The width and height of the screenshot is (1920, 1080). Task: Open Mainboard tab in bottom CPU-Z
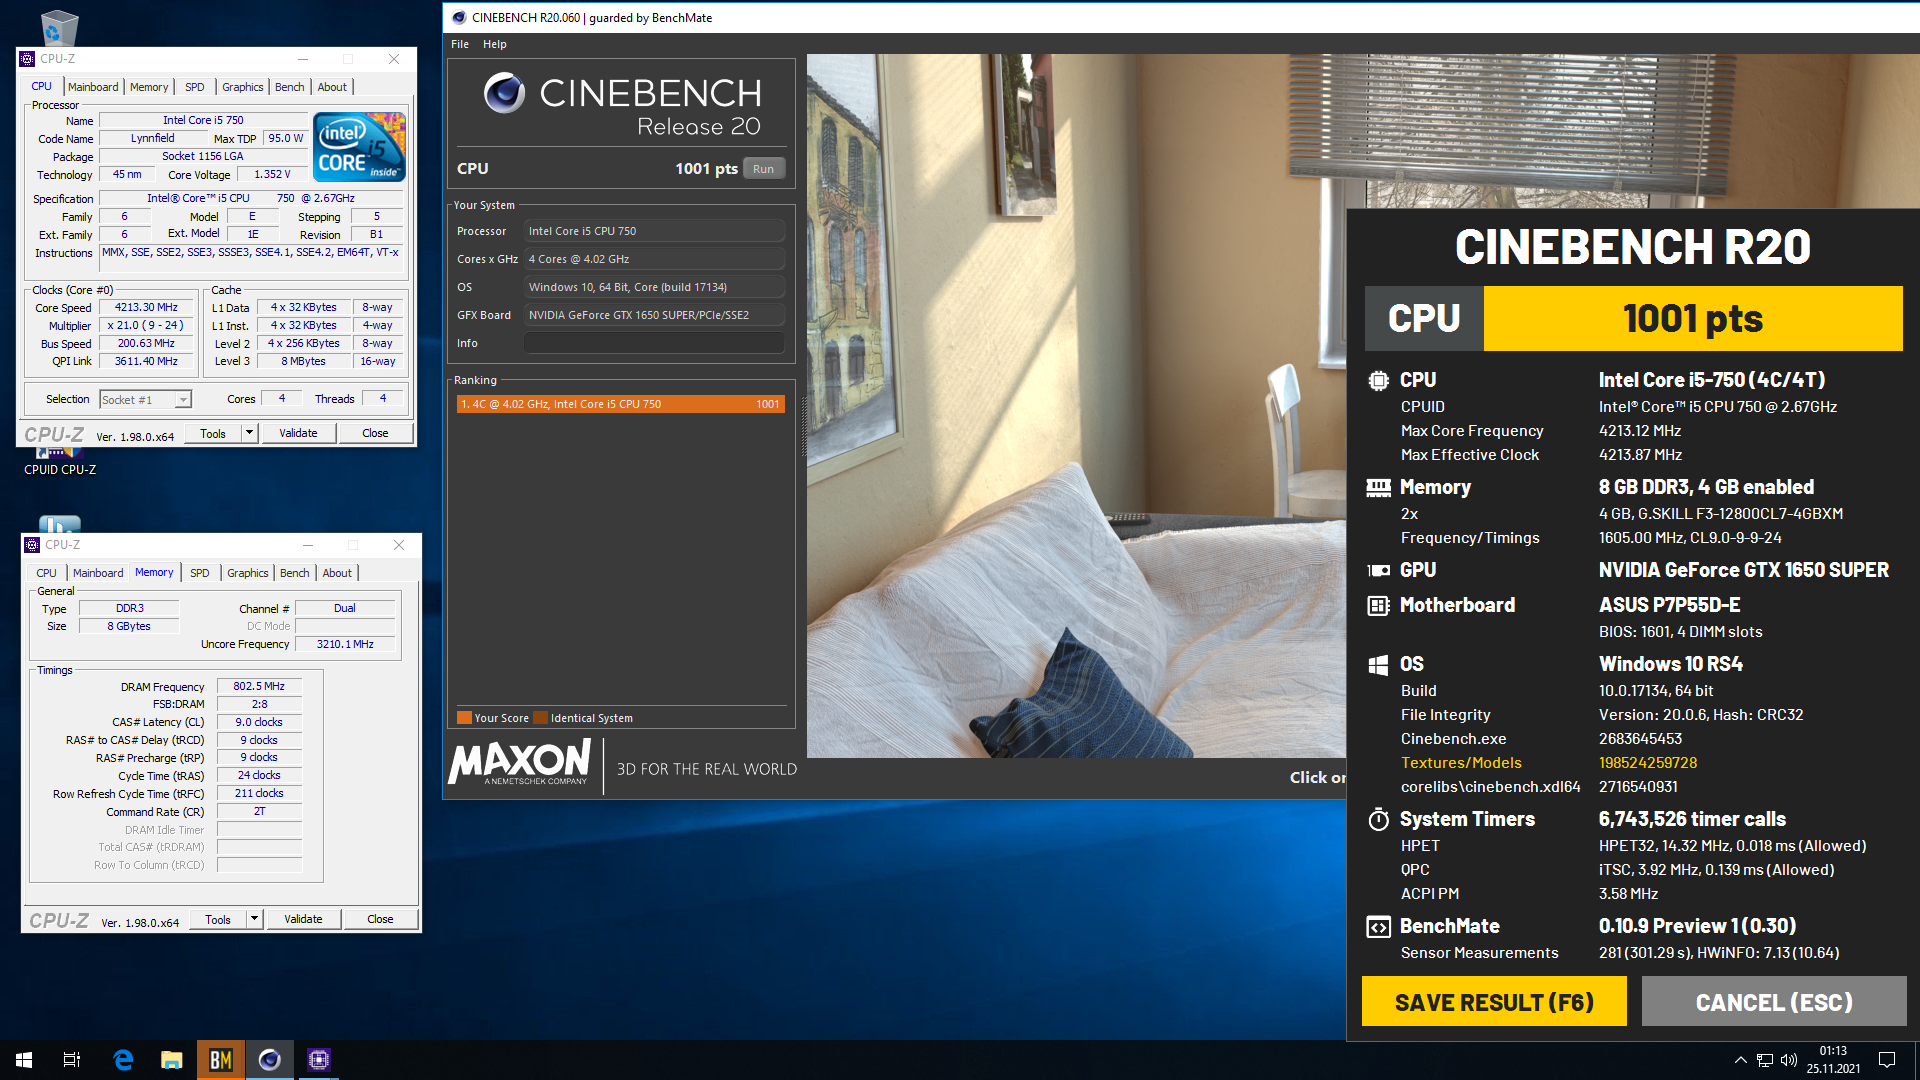point(98,573)
